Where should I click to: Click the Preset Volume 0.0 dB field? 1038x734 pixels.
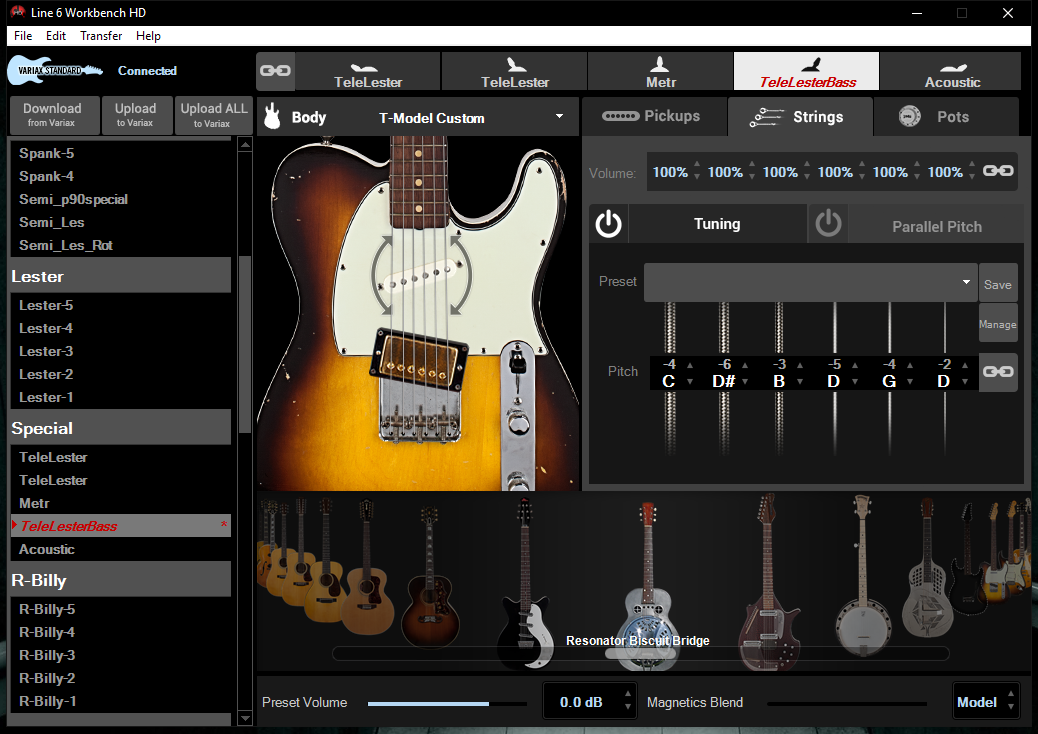click(583, 702)
